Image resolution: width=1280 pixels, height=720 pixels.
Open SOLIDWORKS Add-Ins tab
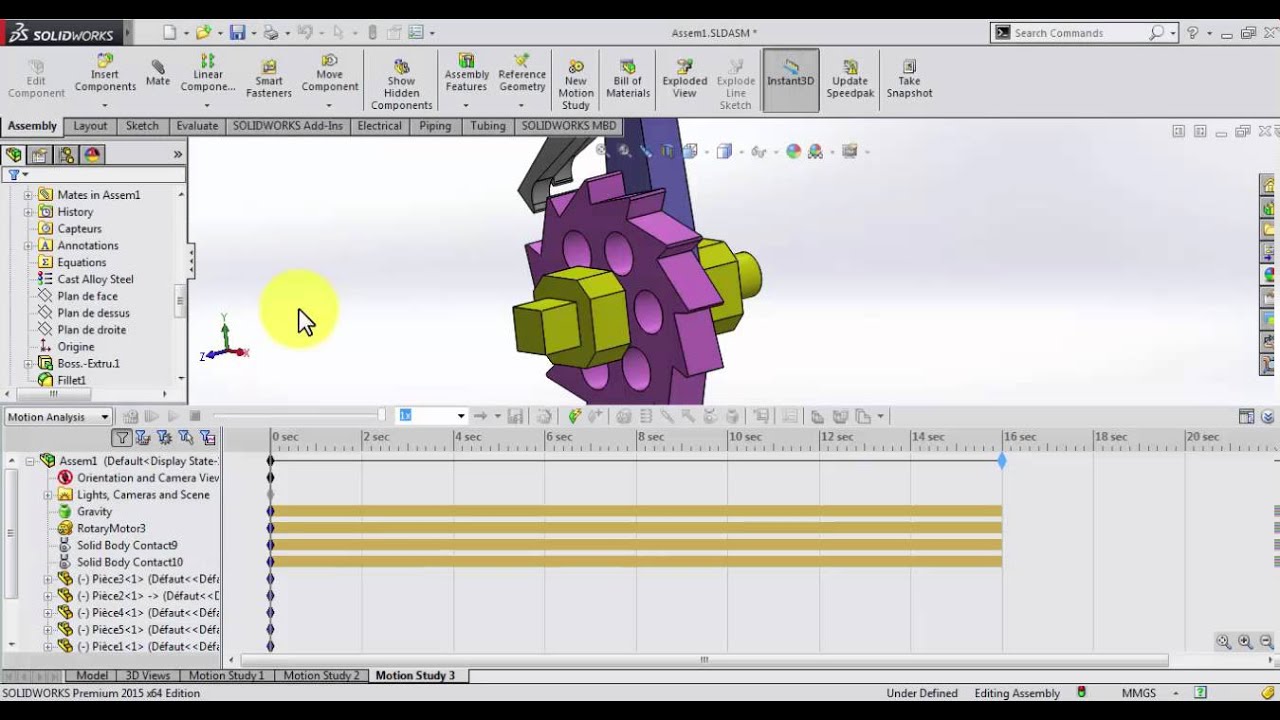[288, 126]
